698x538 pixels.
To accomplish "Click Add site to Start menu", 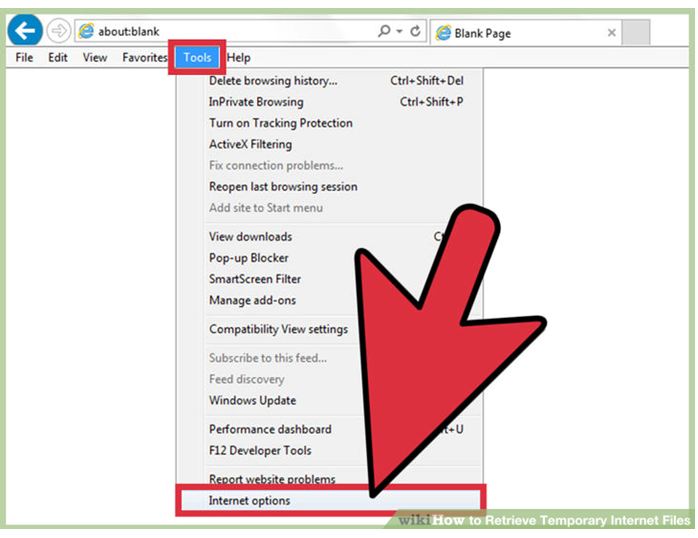I will tap(329, 208).
